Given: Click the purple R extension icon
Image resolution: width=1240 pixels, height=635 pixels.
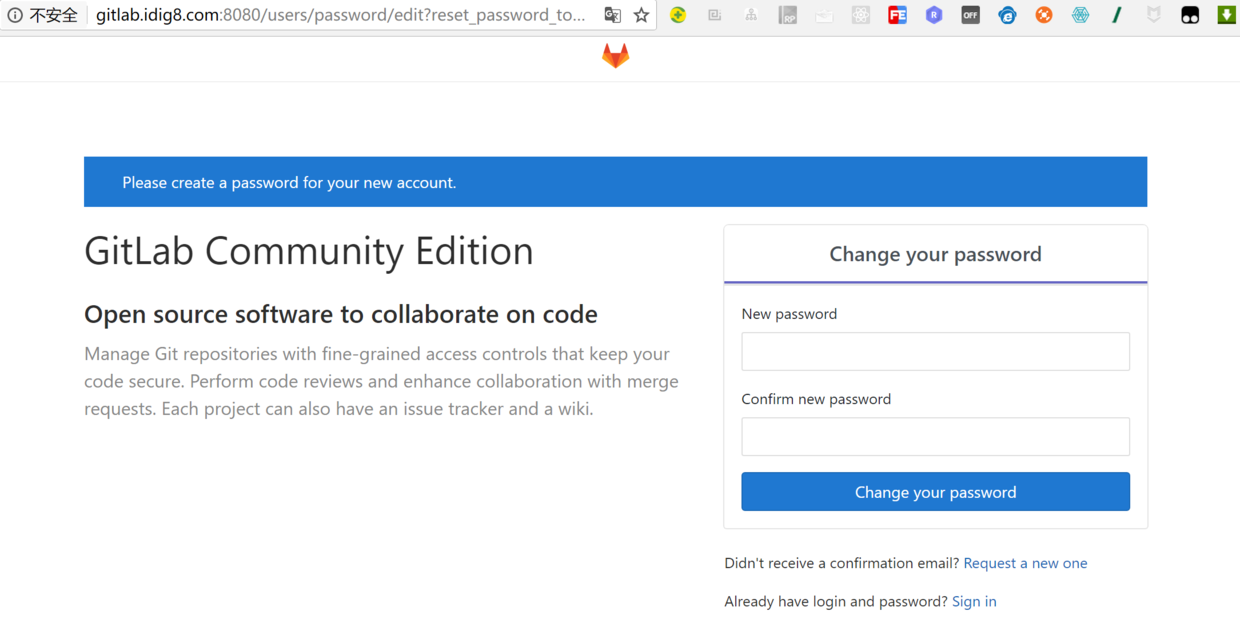Looking at the screenshot, I should (x=933, y=15).
